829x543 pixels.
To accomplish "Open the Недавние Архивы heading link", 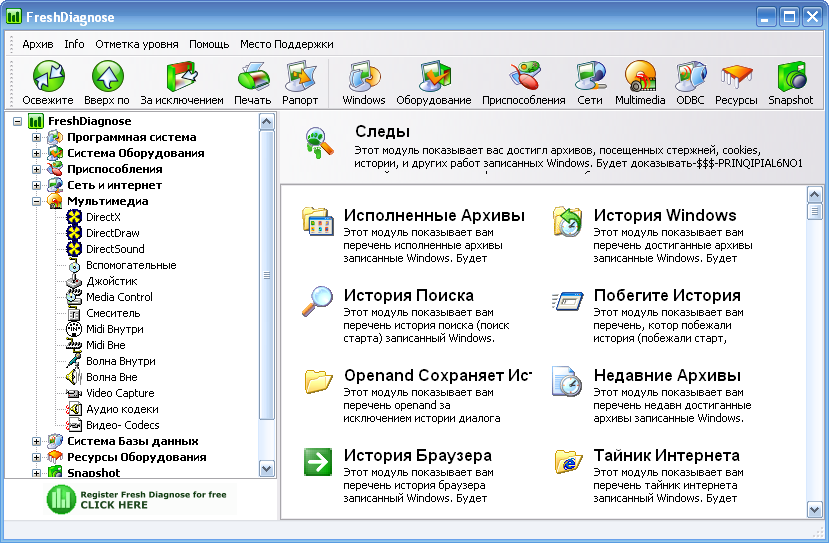I will pyautogui.click(x=667, y=375).
